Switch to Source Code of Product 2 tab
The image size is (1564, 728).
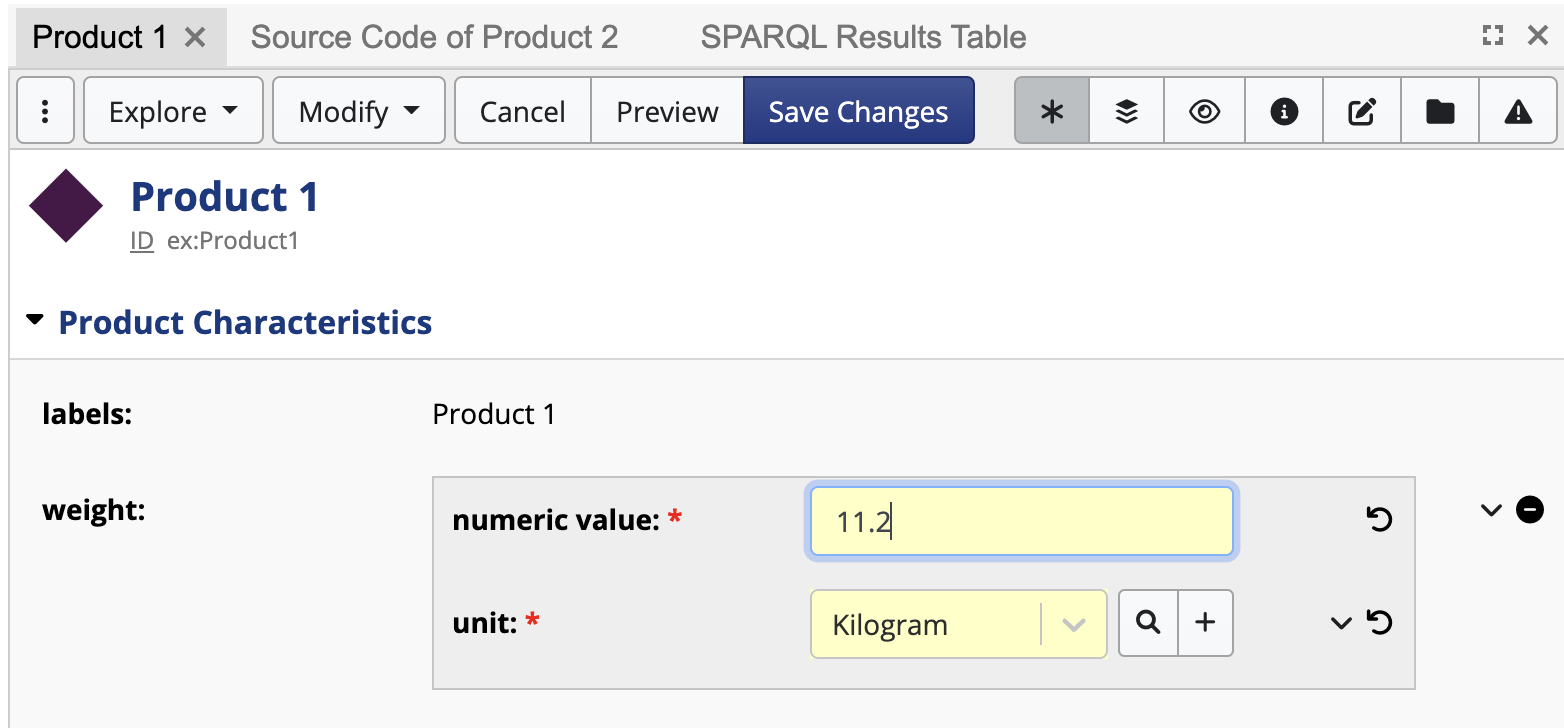[x=434, y=37]
